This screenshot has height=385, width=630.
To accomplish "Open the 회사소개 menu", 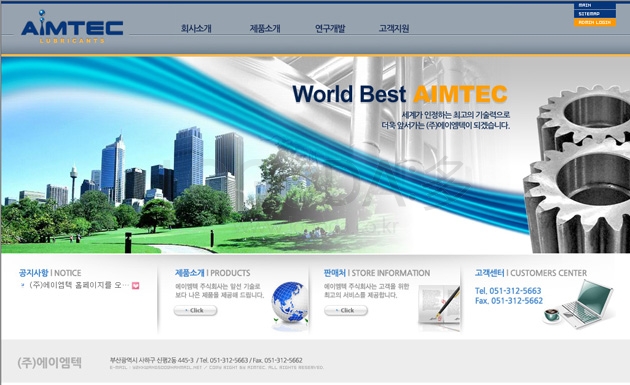I will coord(196,29).
